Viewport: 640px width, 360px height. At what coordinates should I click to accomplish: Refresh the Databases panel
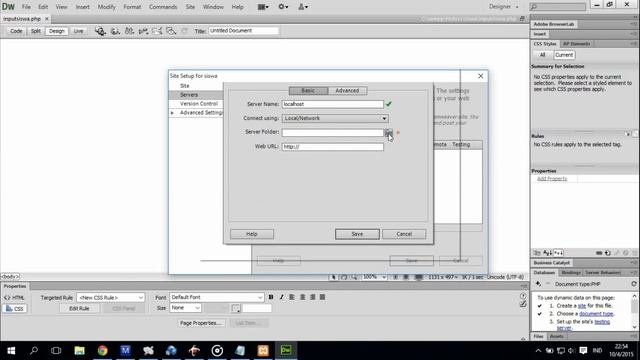633,284
